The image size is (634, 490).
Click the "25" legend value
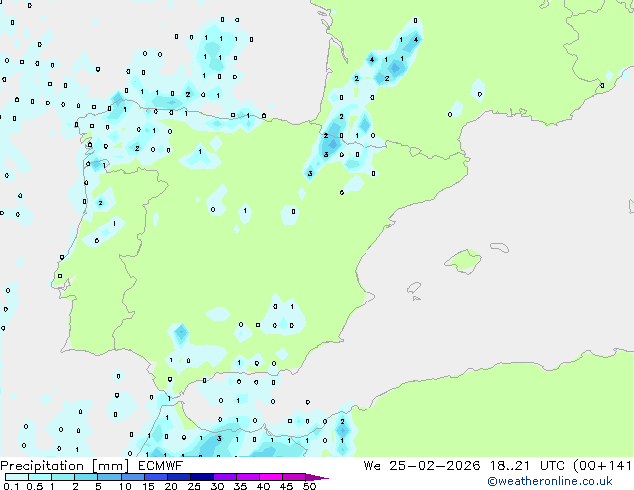pos(194,486)
